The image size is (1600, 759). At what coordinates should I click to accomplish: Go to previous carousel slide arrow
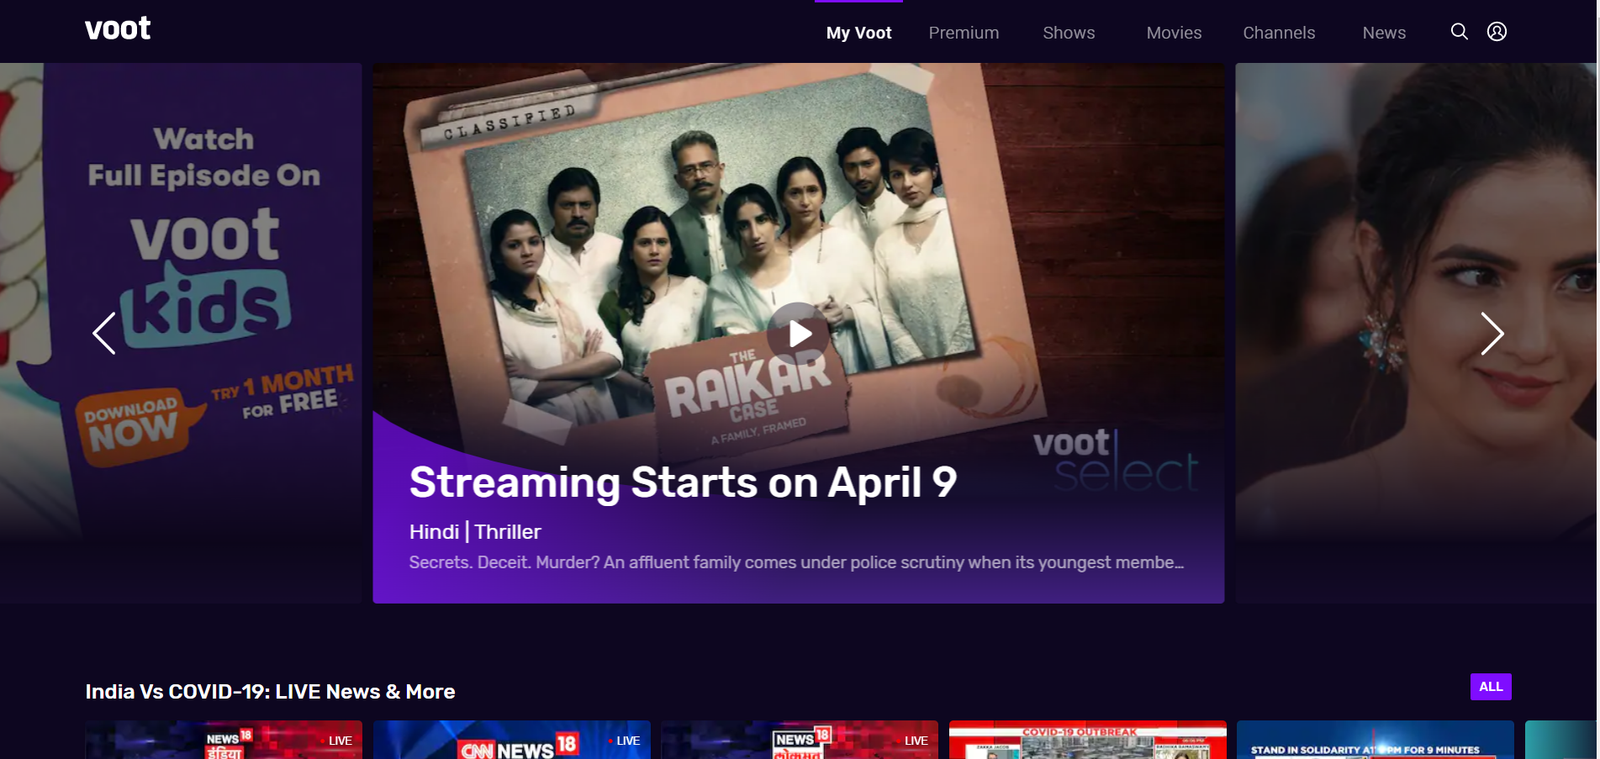[104, 333]
